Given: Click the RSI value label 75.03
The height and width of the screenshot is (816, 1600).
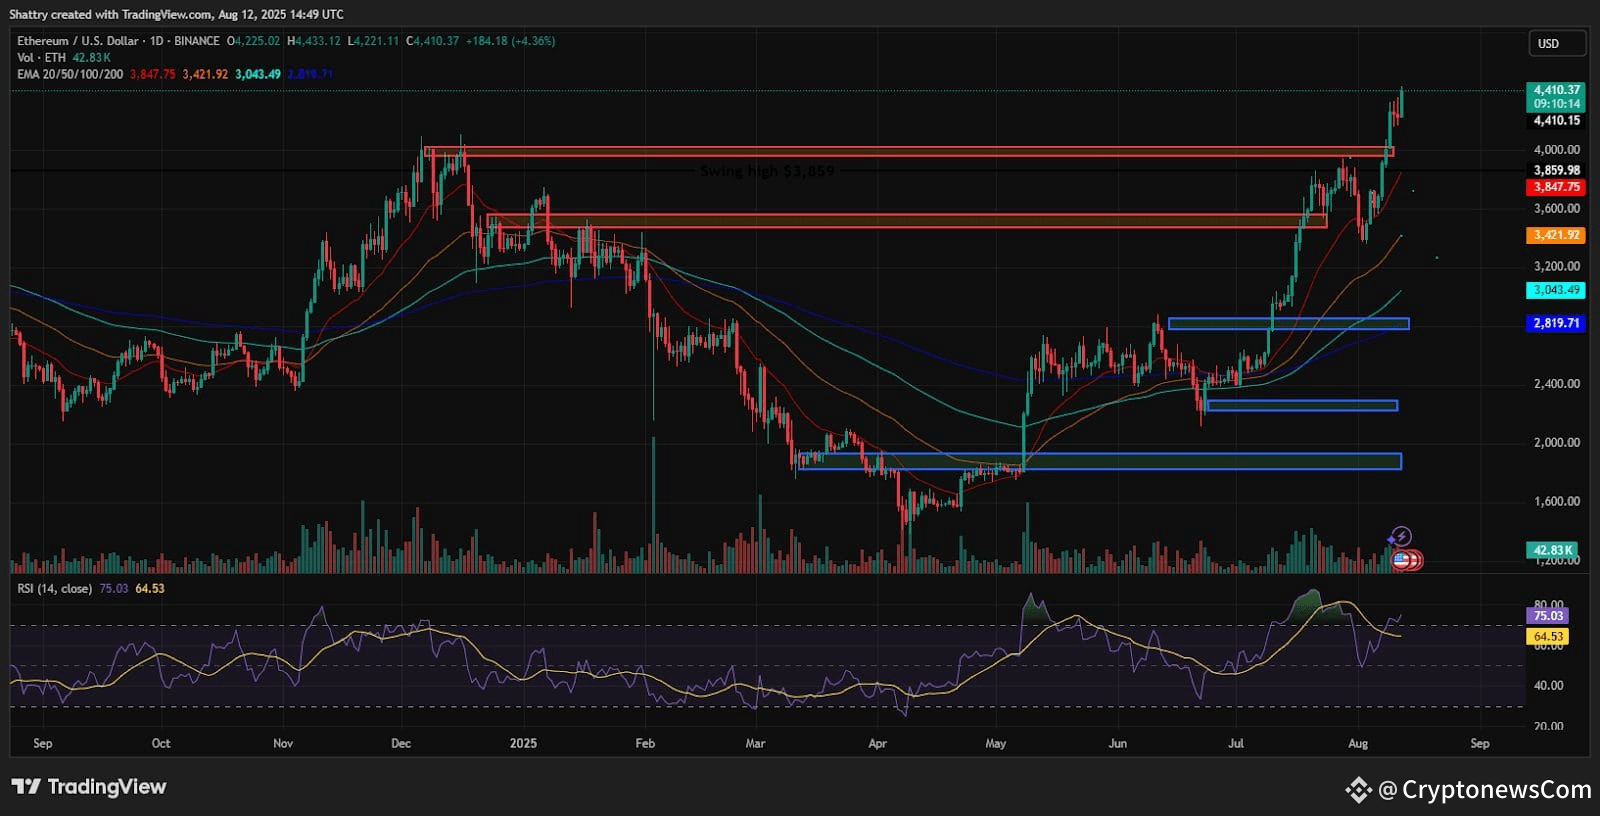Looking at the screenshot, I should [x=1547, y=616].
